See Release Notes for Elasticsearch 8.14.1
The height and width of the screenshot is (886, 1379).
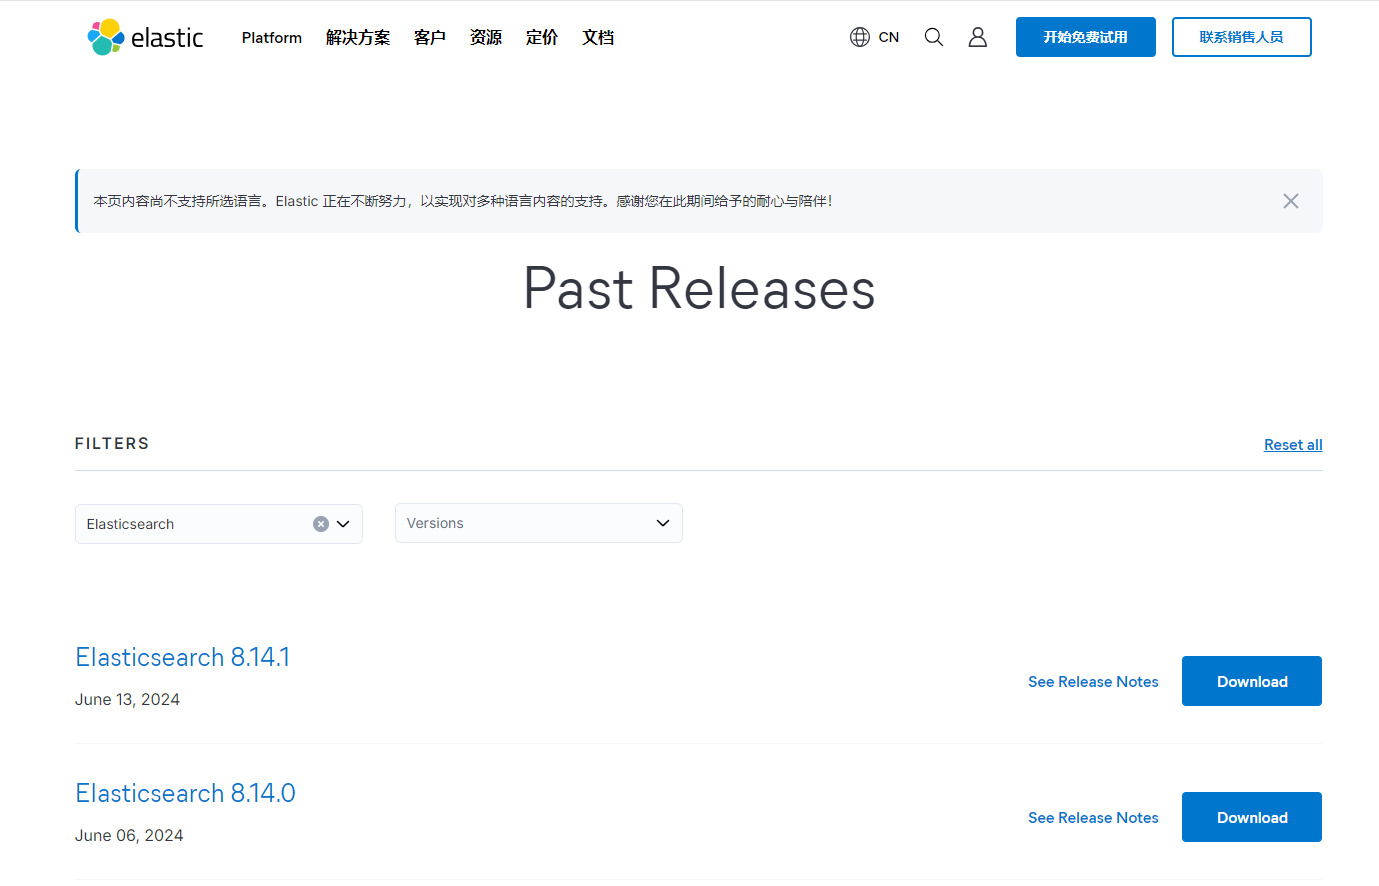click(1093, 682)
